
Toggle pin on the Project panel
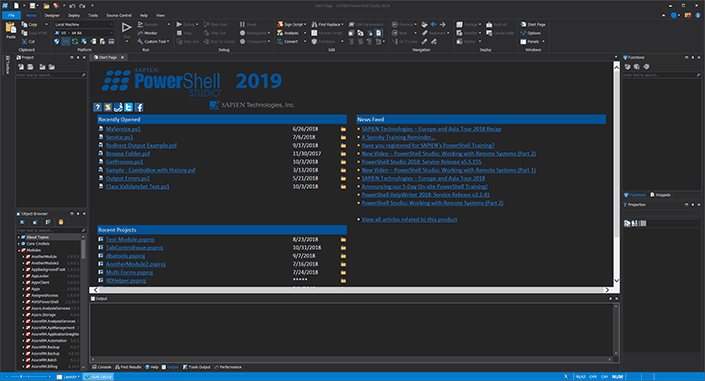[x=78, y=58]
